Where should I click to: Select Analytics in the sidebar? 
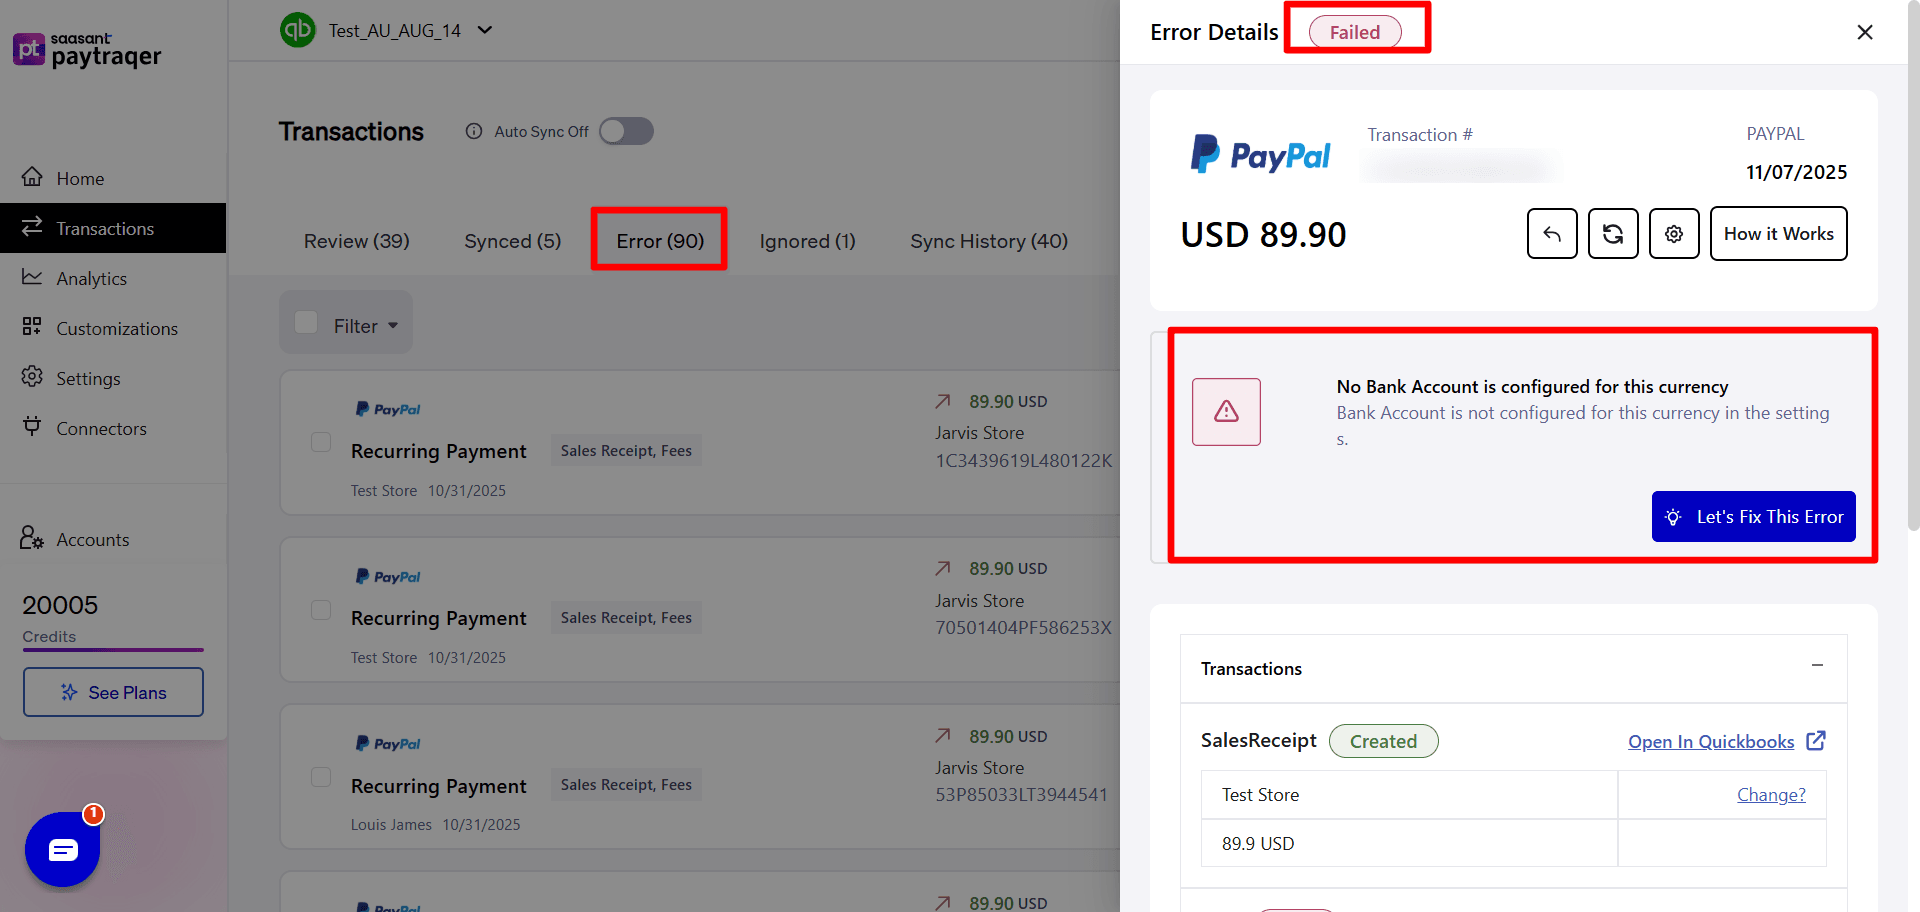pos(91,278)
